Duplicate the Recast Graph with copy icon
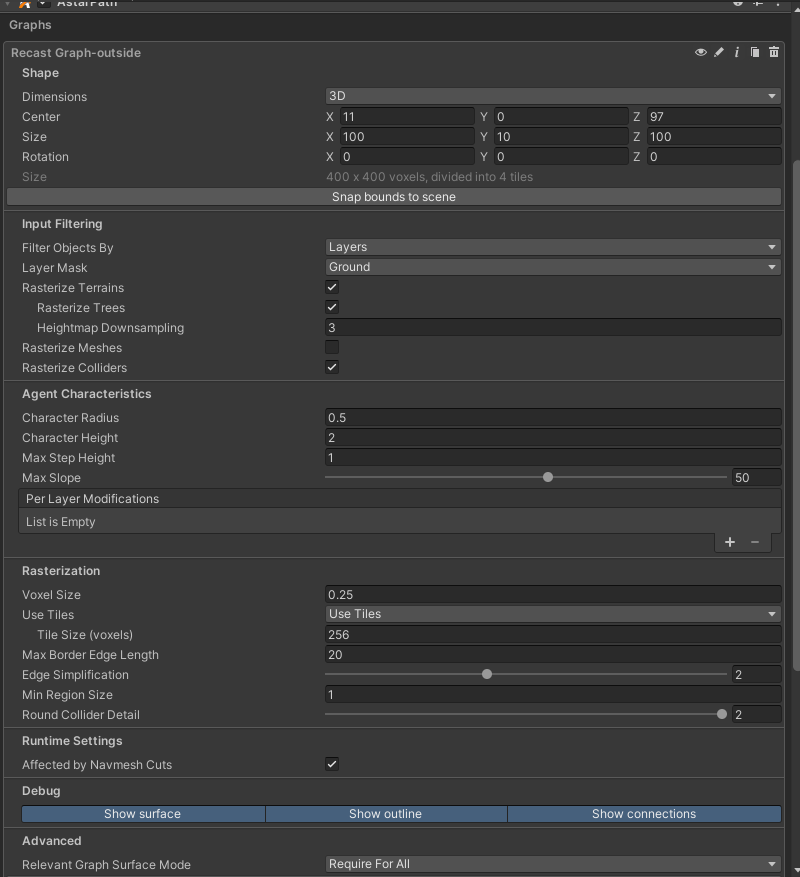This screenshot has width=800, height=877. pos(755,52)
